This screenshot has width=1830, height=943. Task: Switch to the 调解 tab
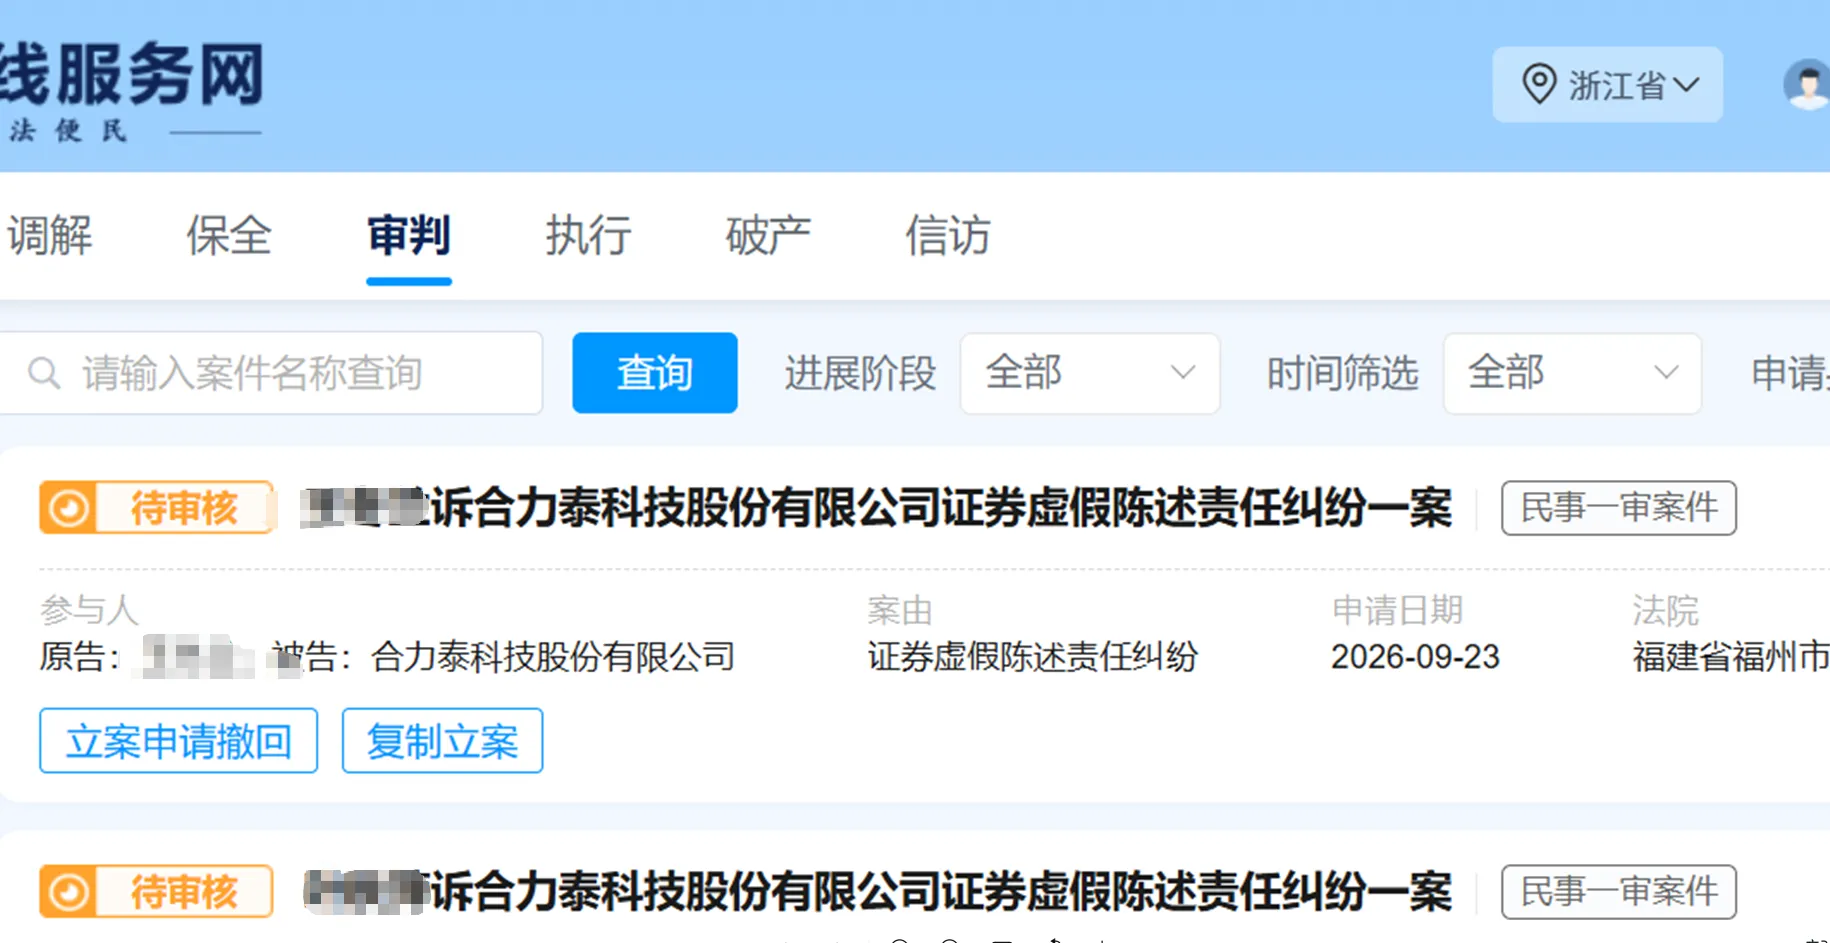point(50,236)
